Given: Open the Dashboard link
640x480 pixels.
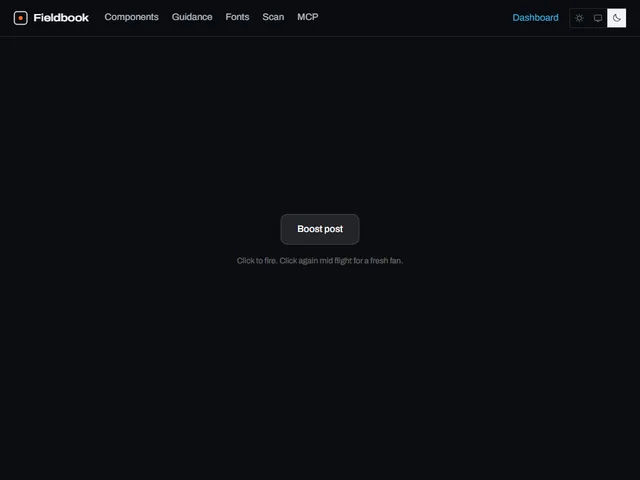Looking at the screenshot, I should [x=535, y=18].
